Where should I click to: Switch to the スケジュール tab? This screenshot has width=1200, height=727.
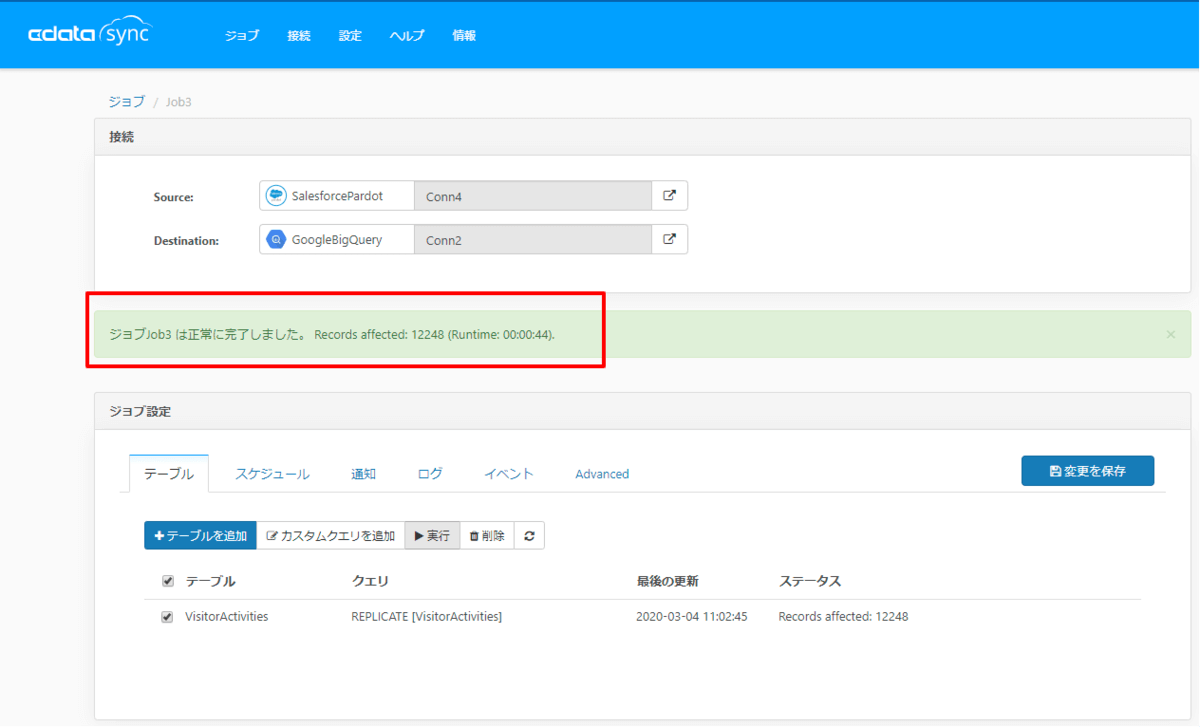tap(272, 474)
